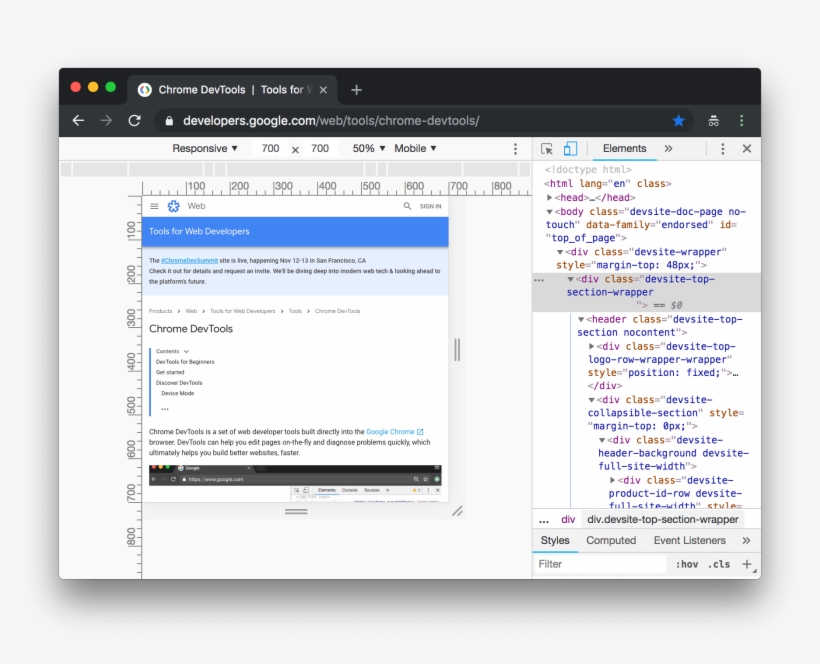
Task: Grab the viewport corner resize handle
Action: [457, 511]
